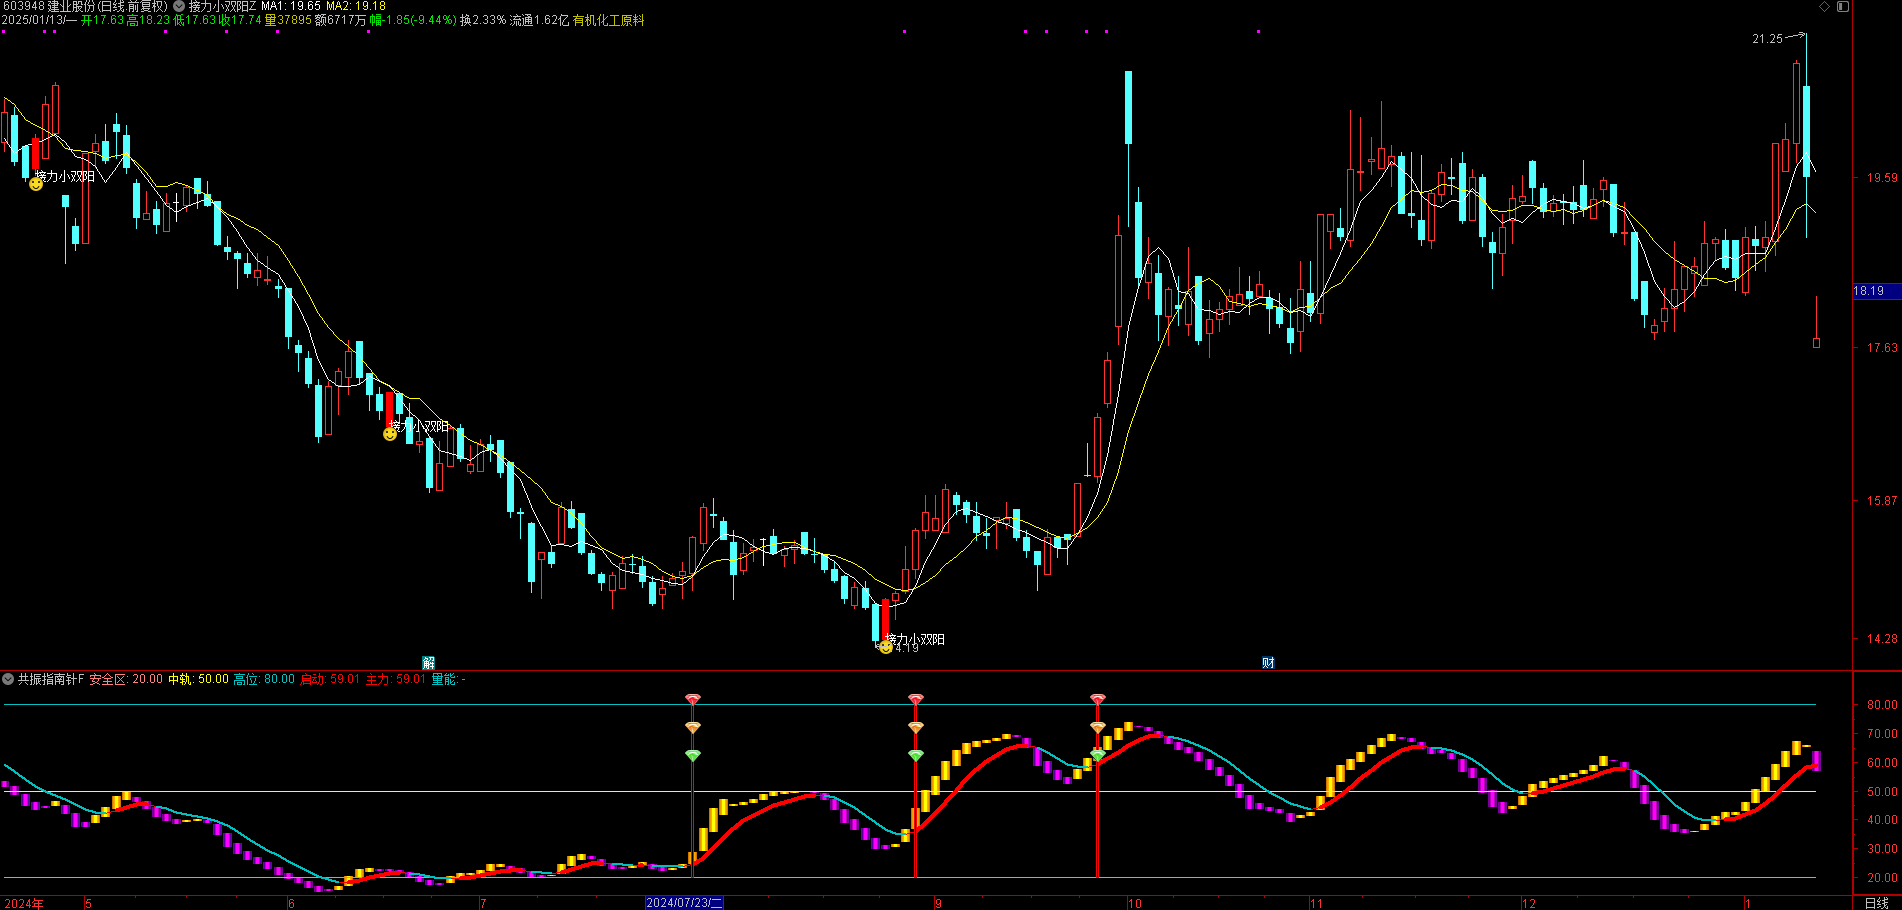Click the 换2.33% turnover value
The height and width of the screenshot is (910, 1902).
coord(483,20)
